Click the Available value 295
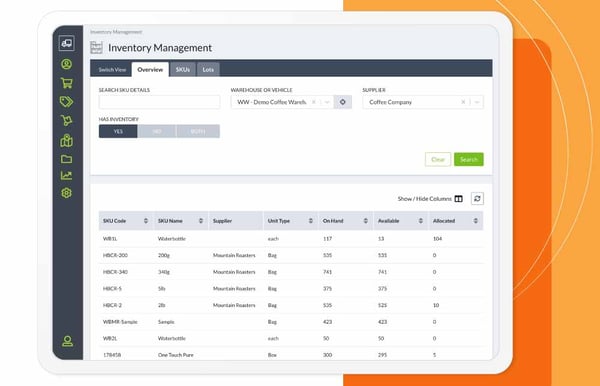 click(382, 355)
